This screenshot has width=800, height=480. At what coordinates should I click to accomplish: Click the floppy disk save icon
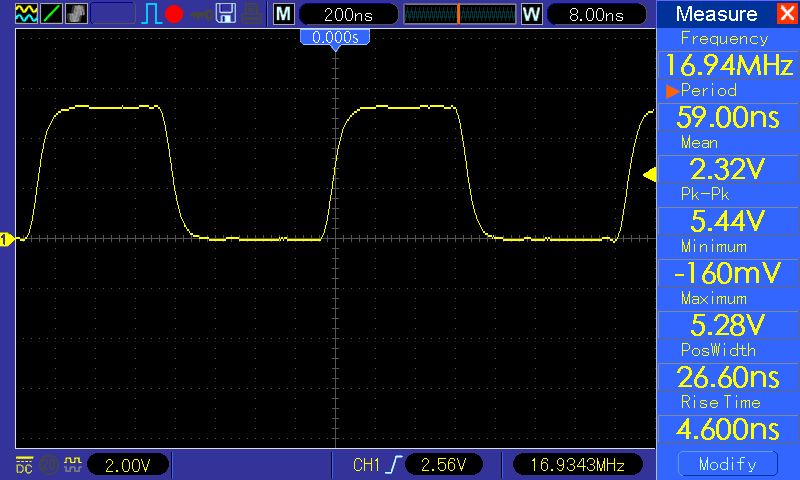click(226, 13)
